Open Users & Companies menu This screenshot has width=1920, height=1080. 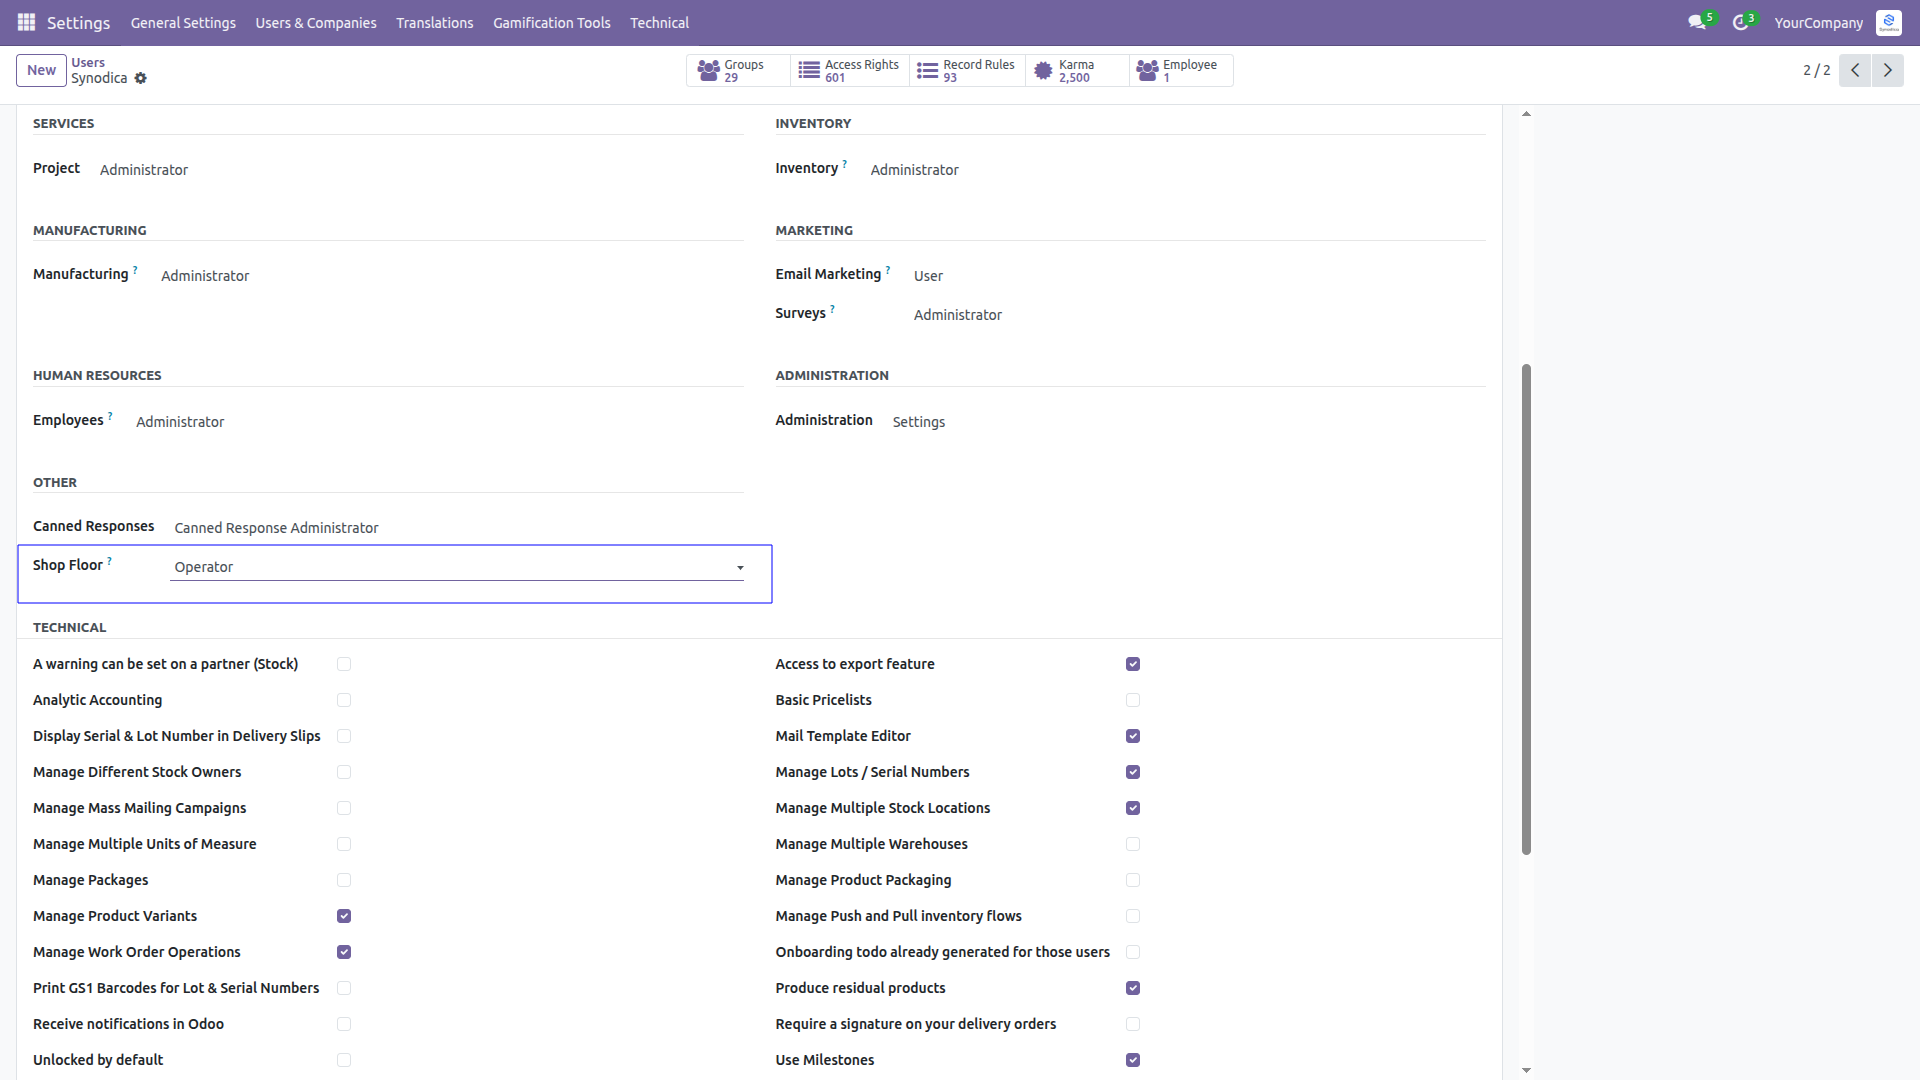(316, 22)
